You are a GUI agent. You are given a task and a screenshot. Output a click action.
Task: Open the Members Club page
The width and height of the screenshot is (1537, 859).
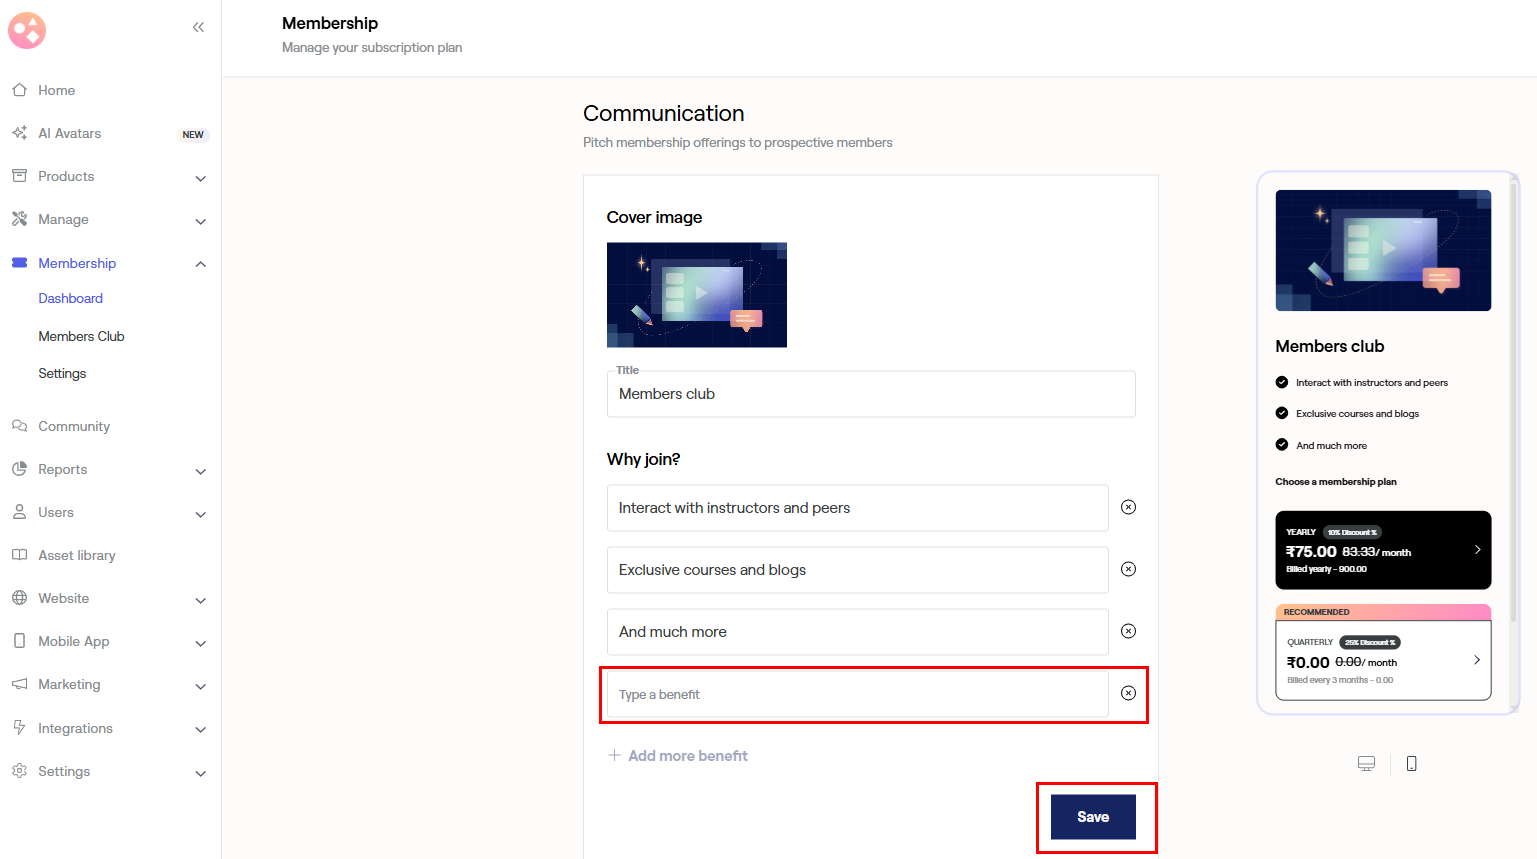point(81,336)
